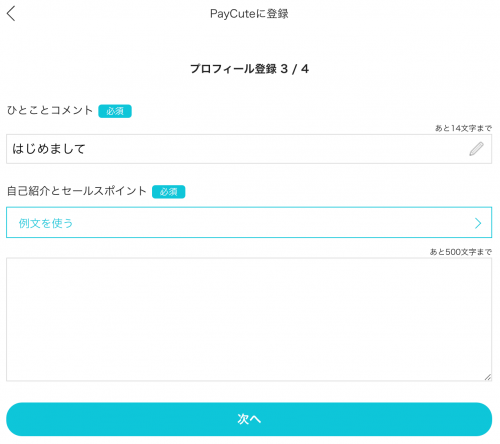This screenshot has height=444, width=500.
Task: Click the 自己紹介とセールスポイント label
Action: click(77, 191)
